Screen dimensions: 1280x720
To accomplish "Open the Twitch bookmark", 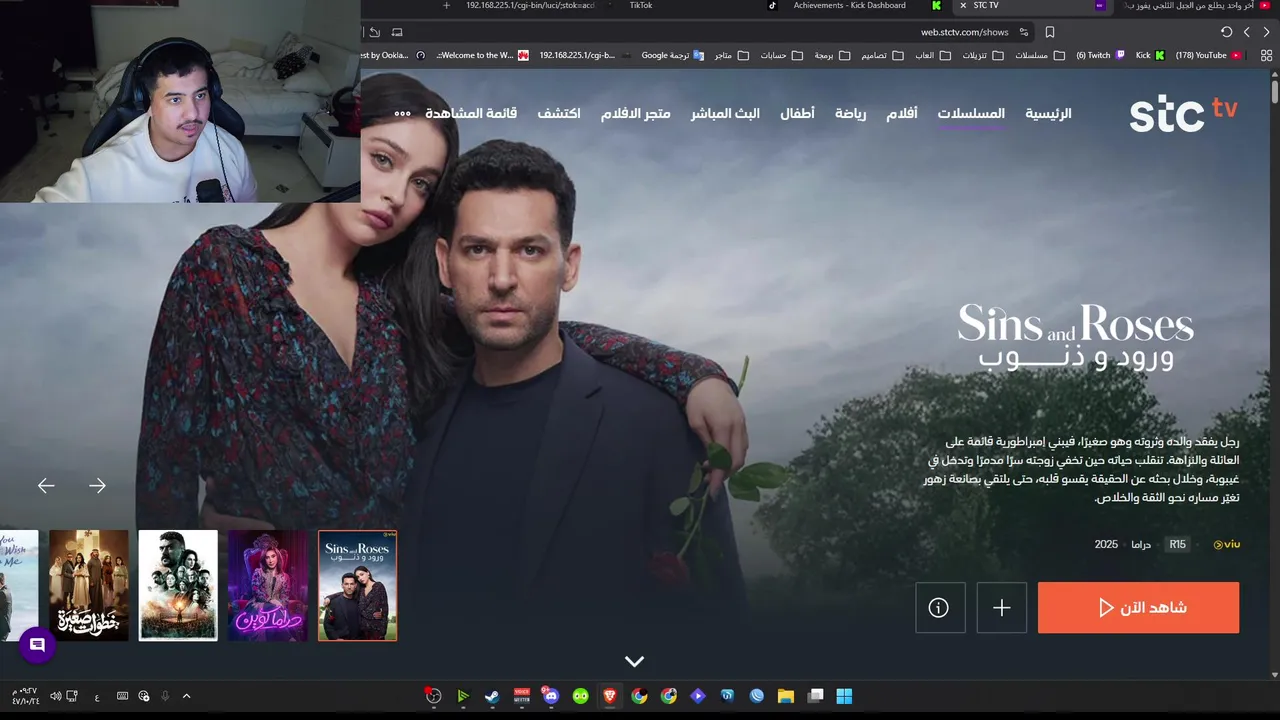I will click(x=1100, y=55).
